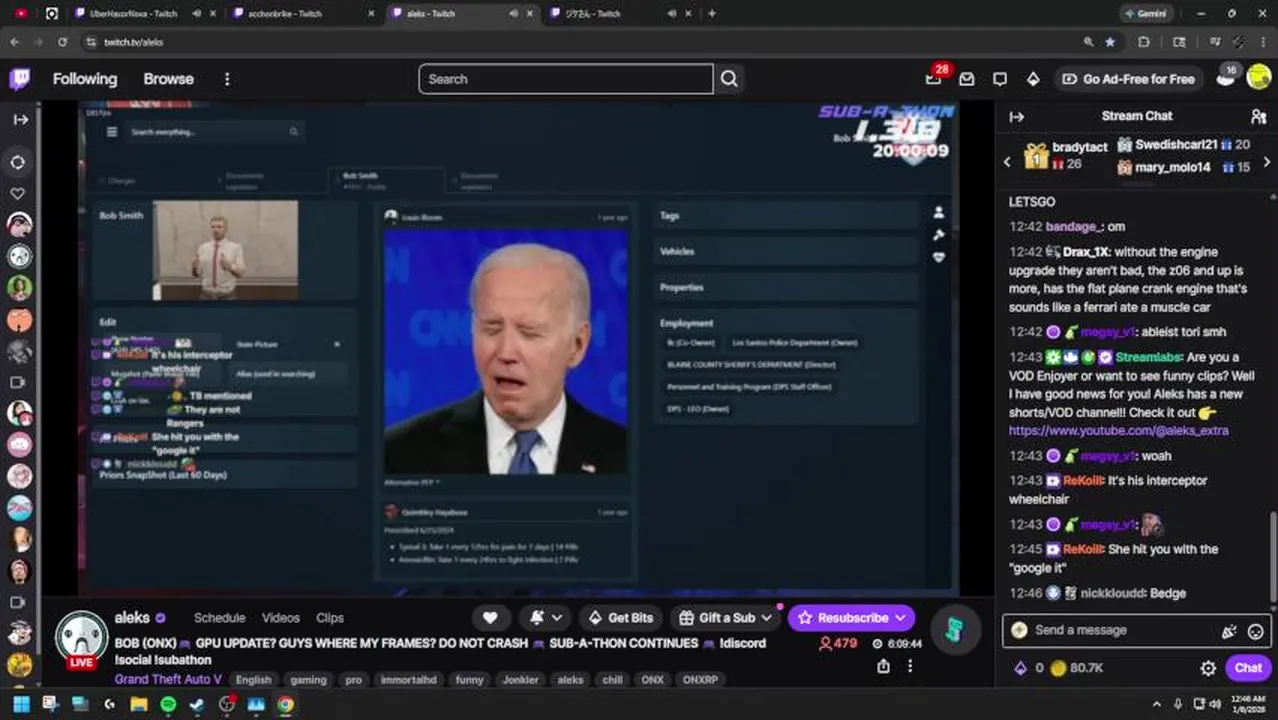Open File Explorer from the taskbar
Viewport: 1278px width, 720px height.
[x=139, y=704]
